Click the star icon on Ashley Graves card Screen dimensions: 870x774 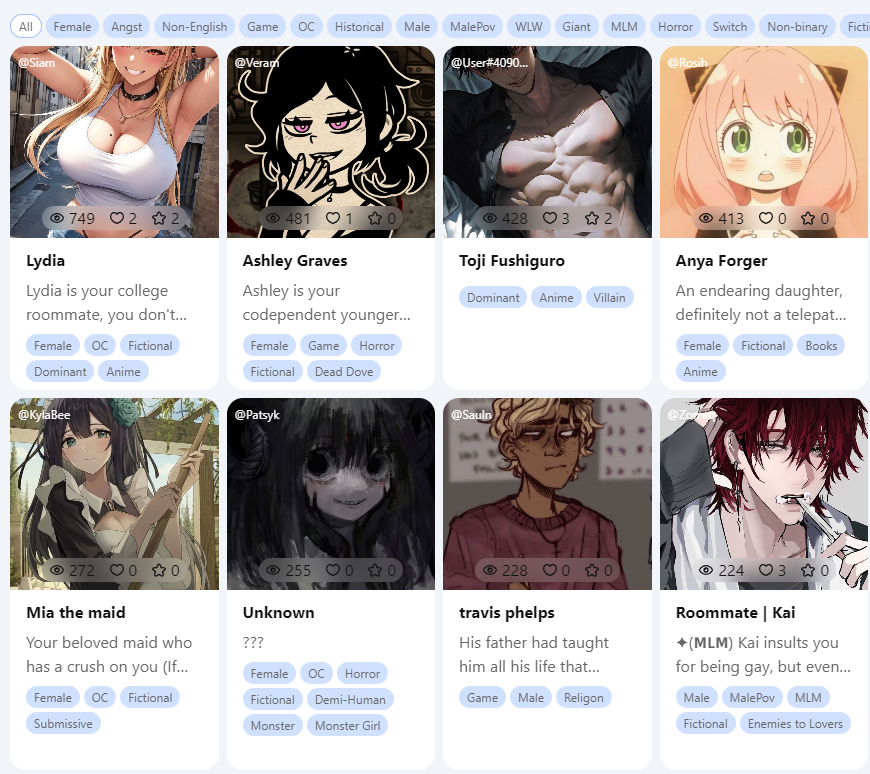point(375,218)
